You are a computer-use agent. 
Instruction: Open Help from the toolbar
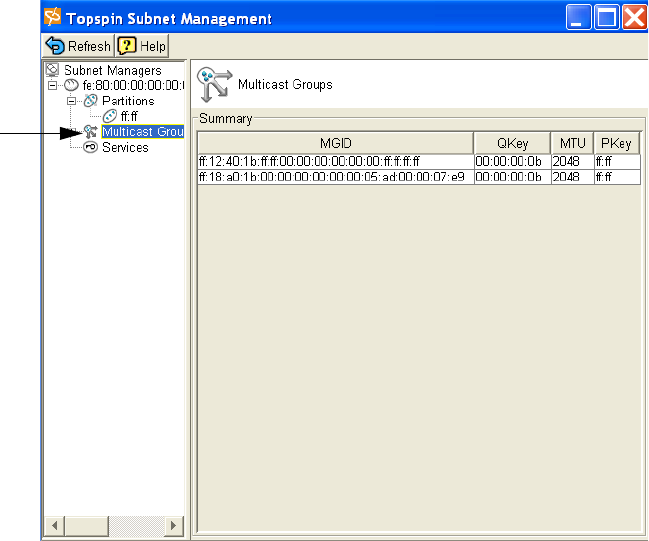(x=142, y=46)
